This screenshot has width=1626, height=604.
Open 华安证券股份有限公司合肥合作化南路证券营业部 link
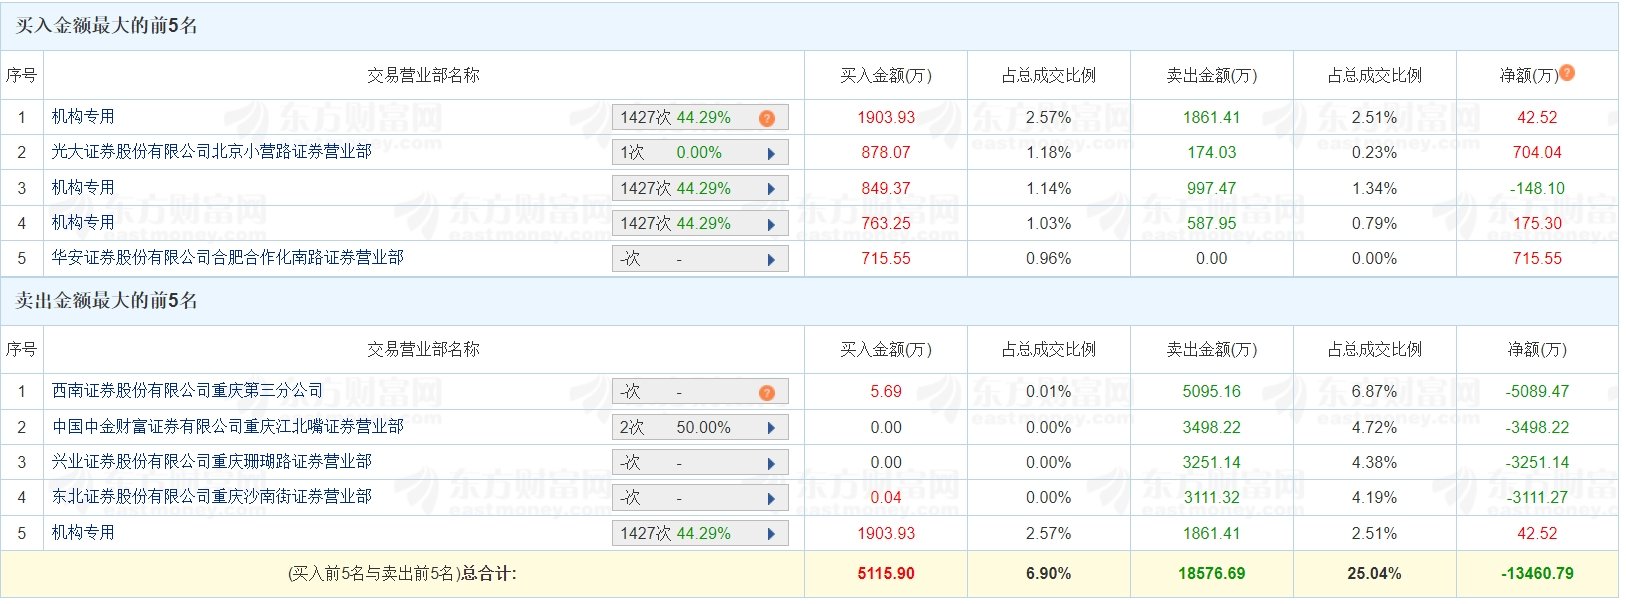pos(228,258)
